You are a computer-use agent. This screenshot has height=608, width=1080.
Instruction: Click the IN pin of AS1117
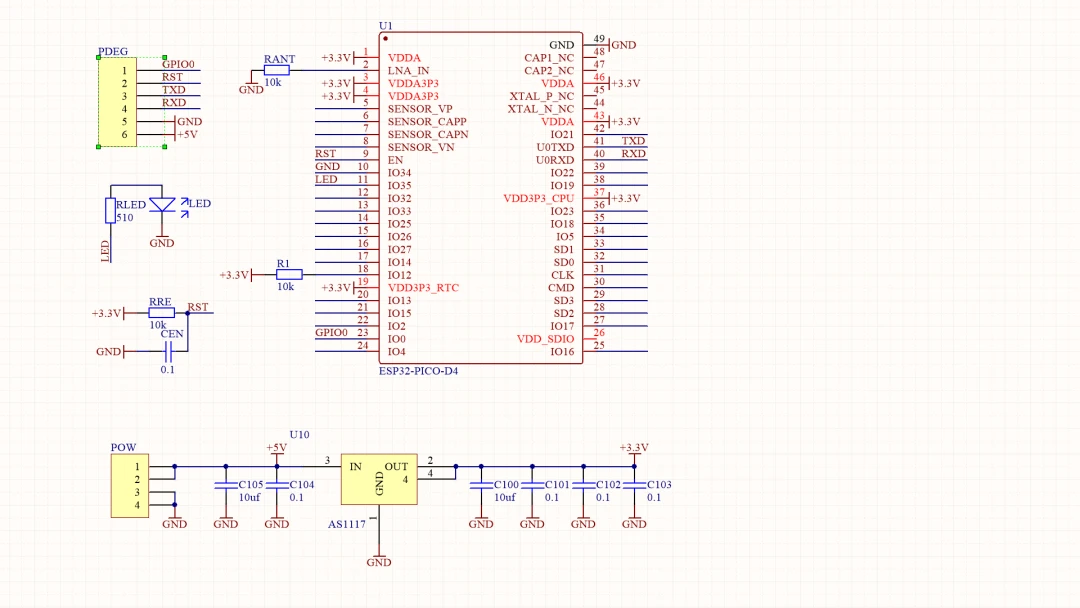(x=355, y=467)
